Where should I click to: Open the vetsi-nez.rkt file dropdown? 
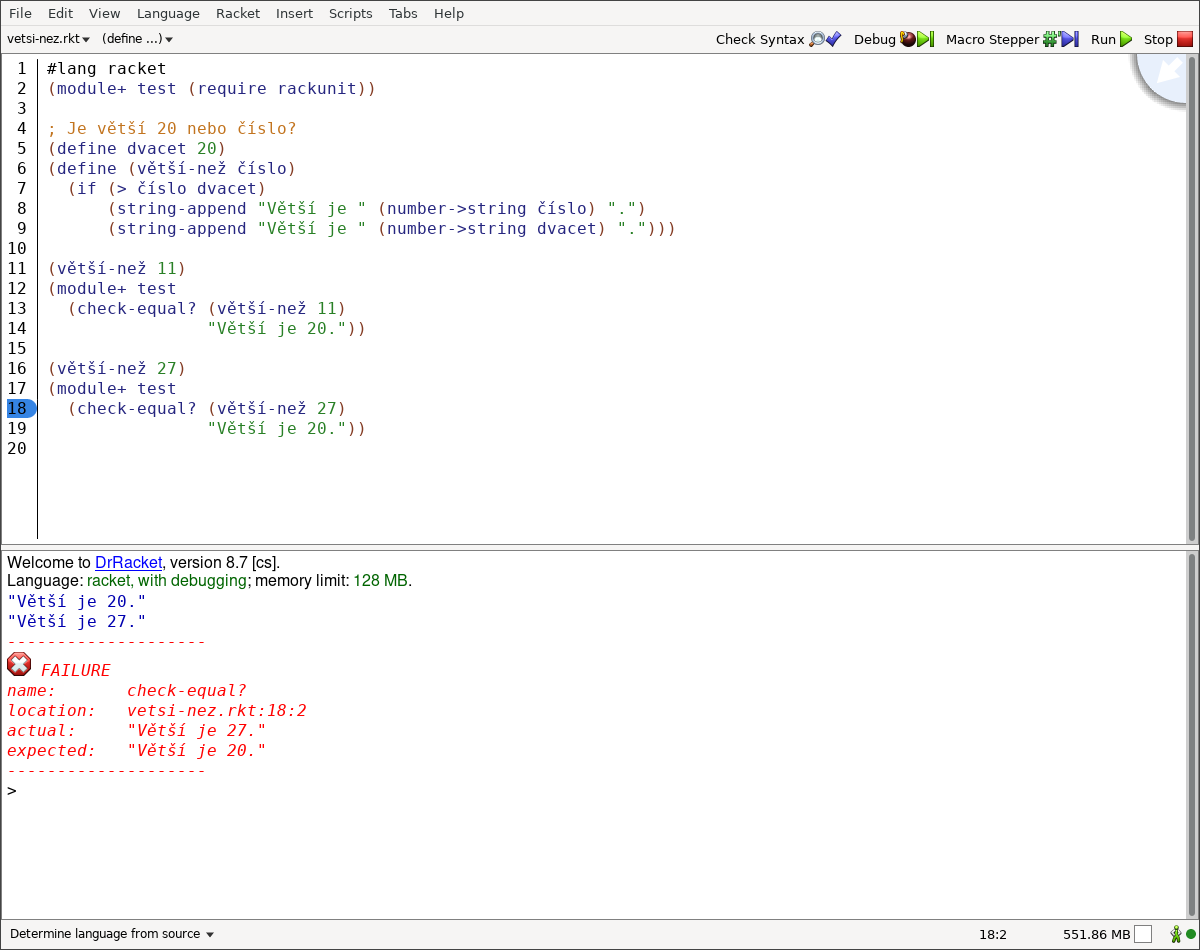pos(48,39)
